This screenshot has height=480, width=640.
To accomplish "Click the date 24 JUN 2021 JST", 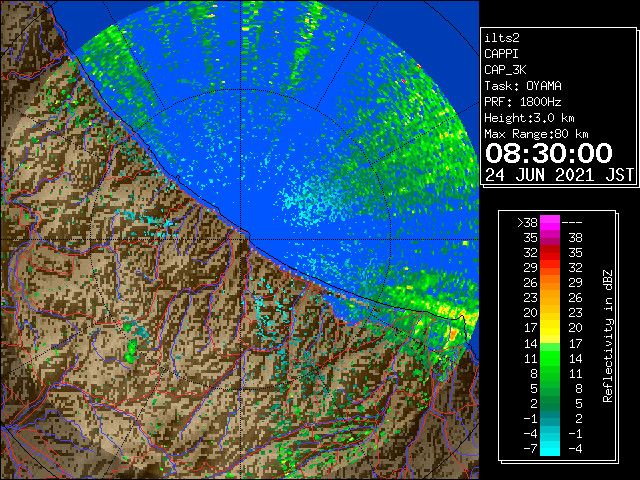I will (x=559, y=175).
